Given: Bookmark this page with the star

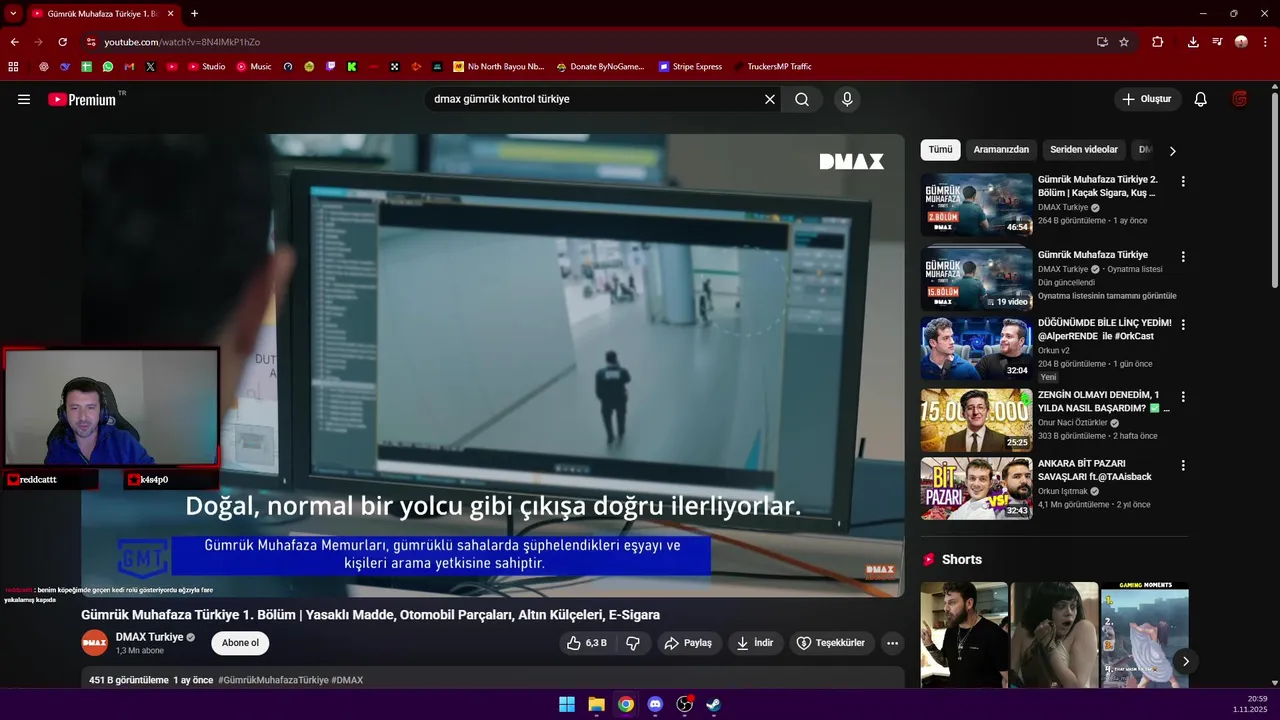Looking at the screenshot, I should tap(1124, 42).
